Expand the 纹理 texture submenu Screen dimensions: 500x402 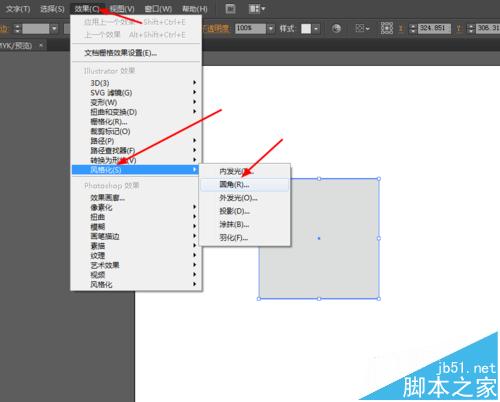coord(136,256)
